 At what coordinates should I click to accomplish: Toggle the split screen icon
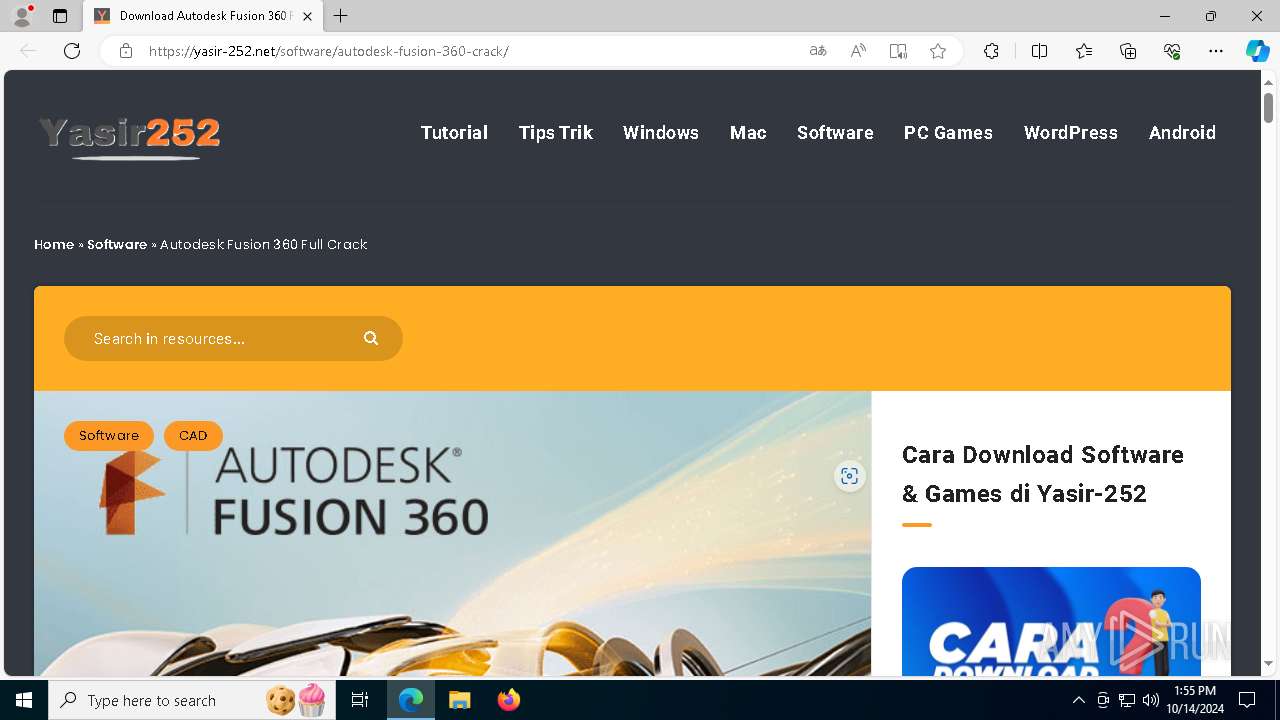pos(1039,51)
